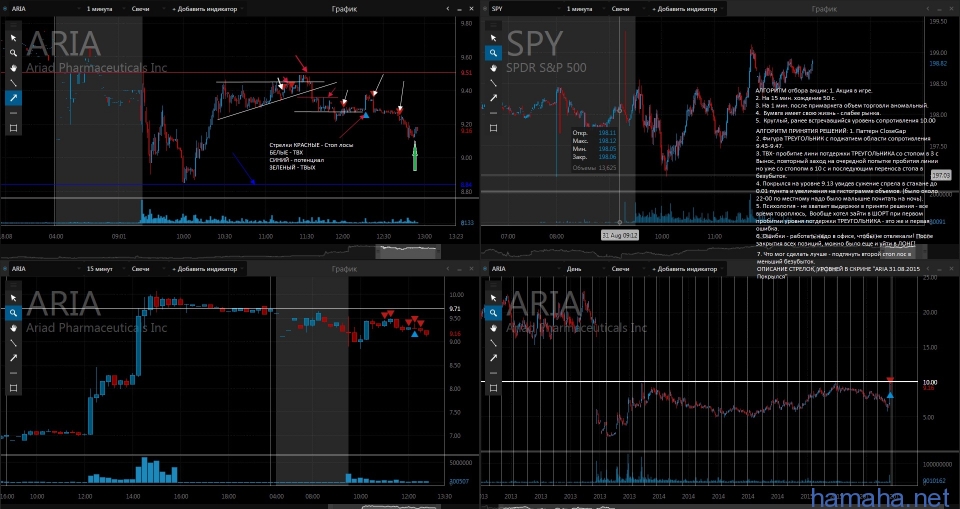Select the pointer tool in ARIA 15-minute chart
960x509 pixels.
tap(13, 298)
